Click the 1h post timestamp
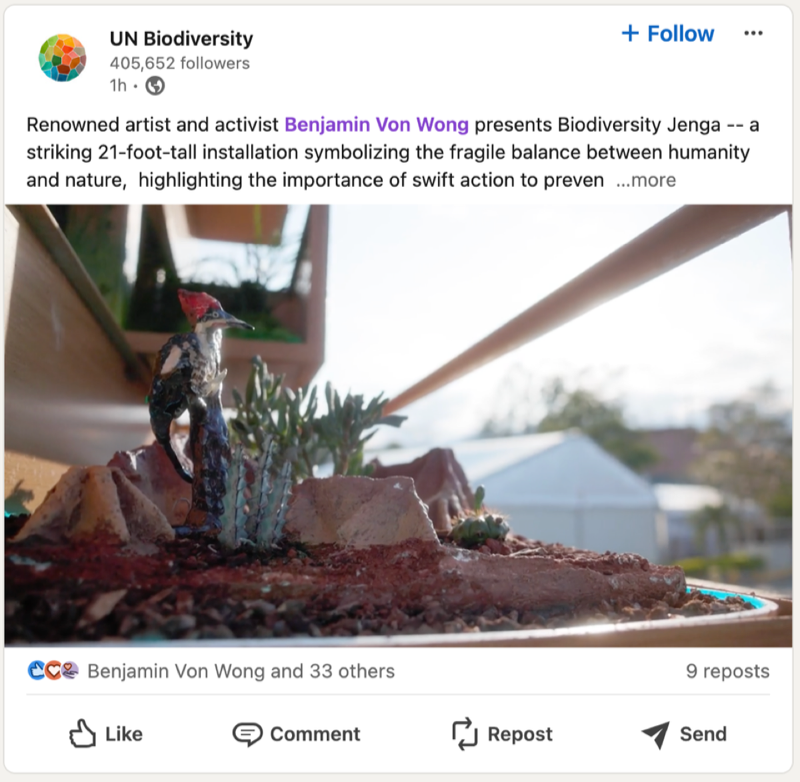Image resolution: width=800 pixels, height=782 pixels. point(118,86)
